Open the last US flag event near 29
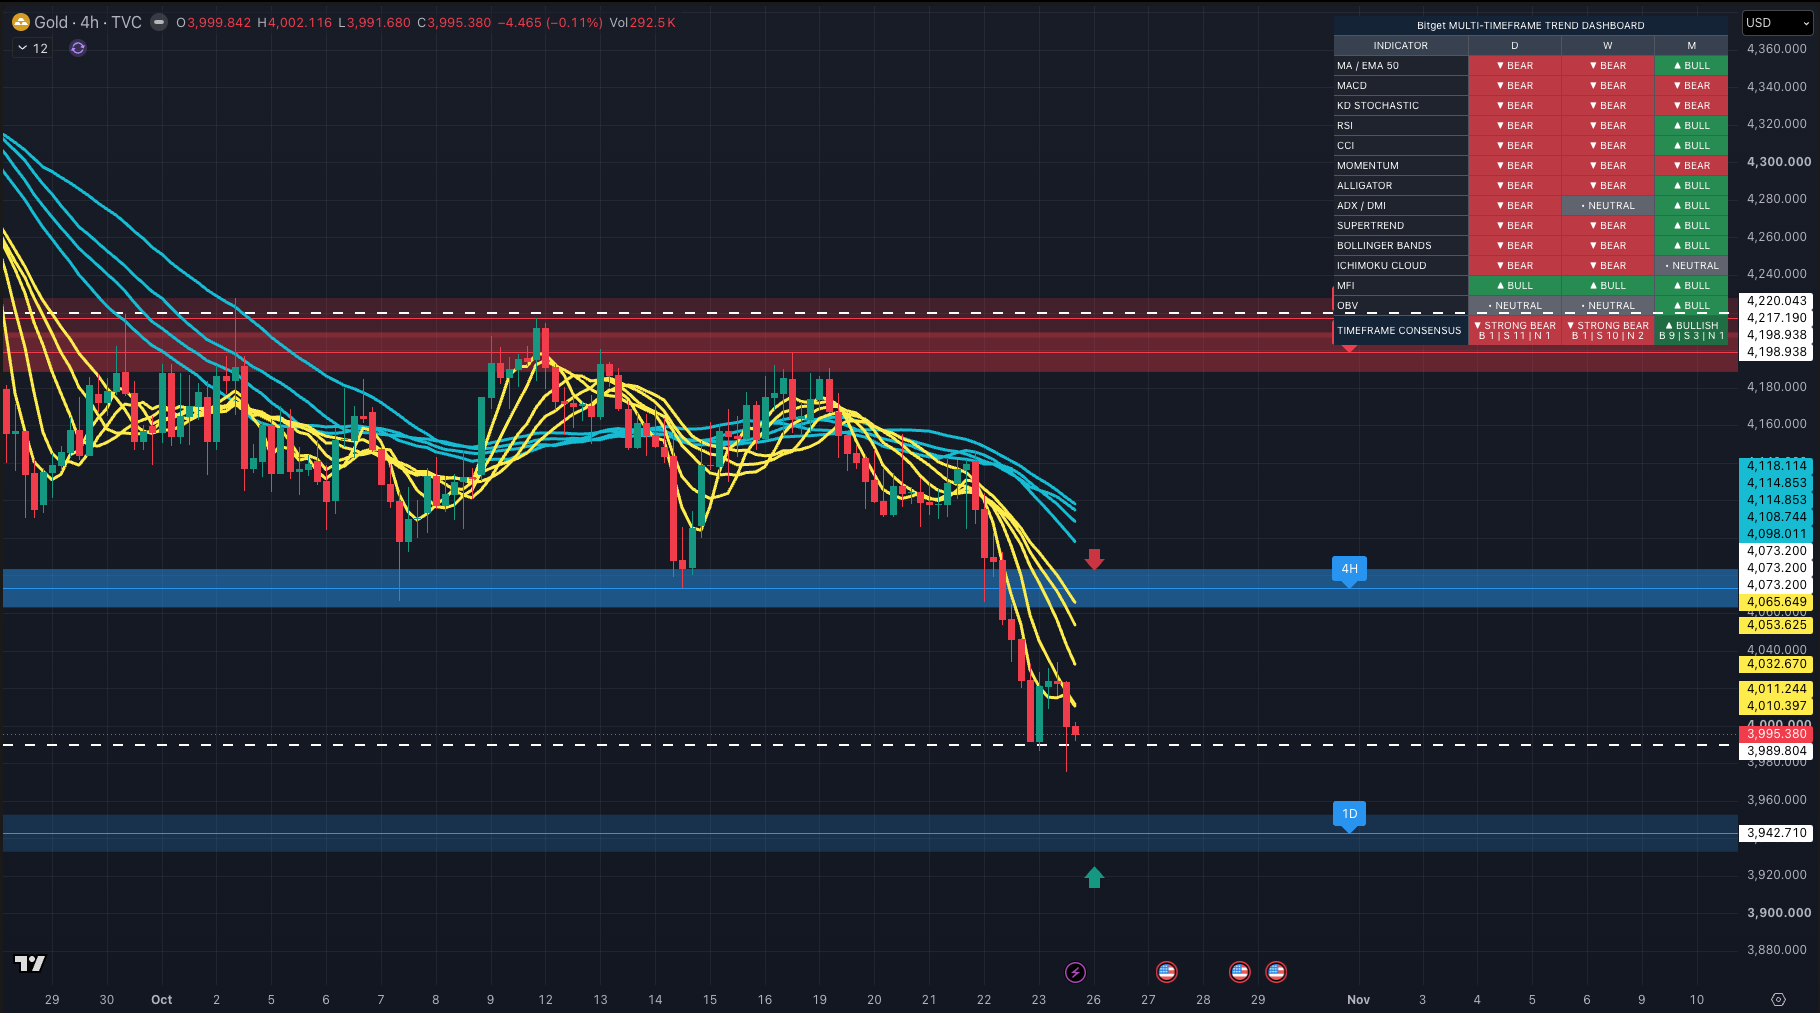1820x1013 pixels. pyautogui.click(x=1276, y=972)
